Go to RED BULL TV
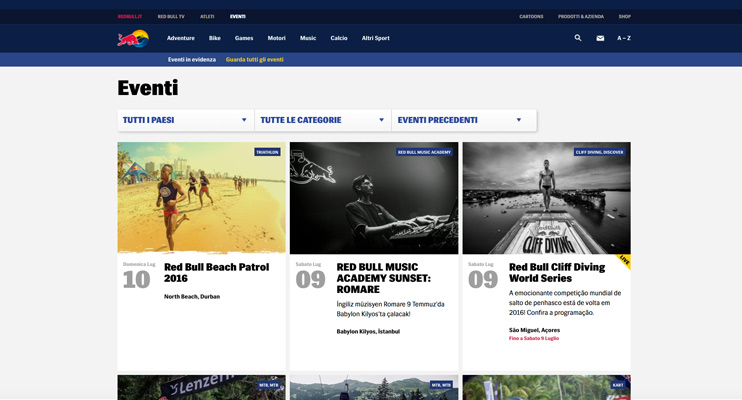The height and width of the screenshot is (400, 742). 171,17
